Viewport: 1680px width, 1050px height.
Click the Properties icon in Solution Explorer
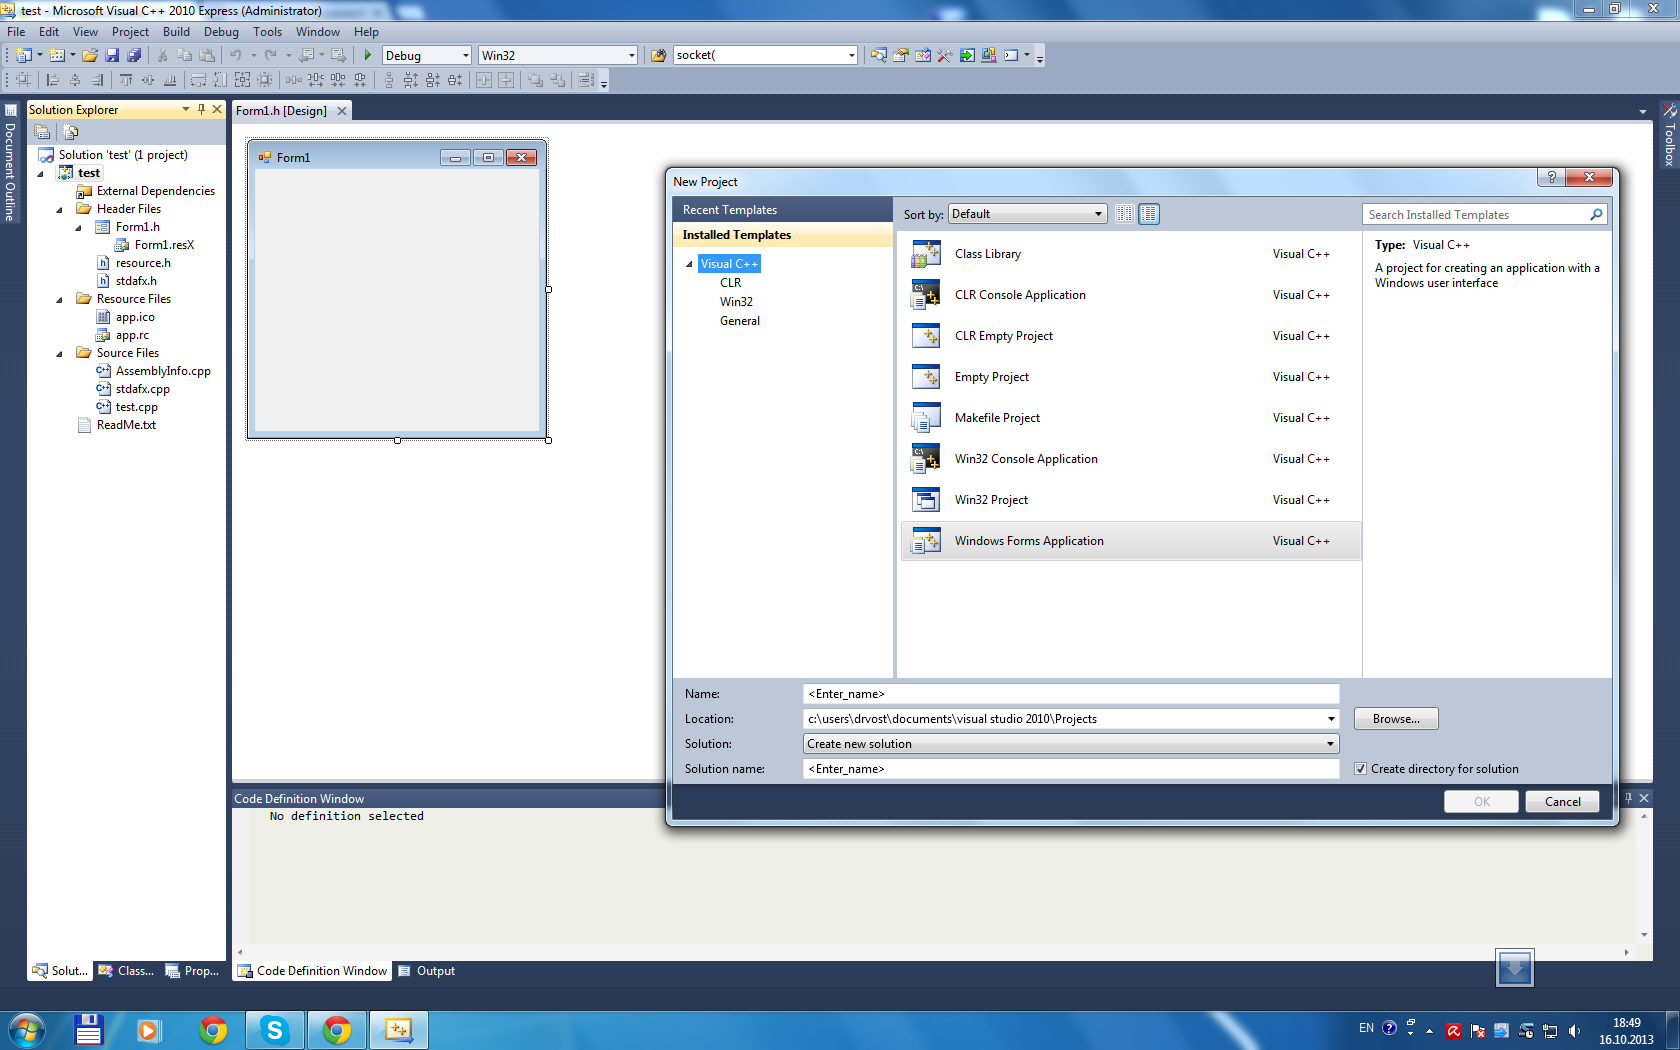click(43, 132)
